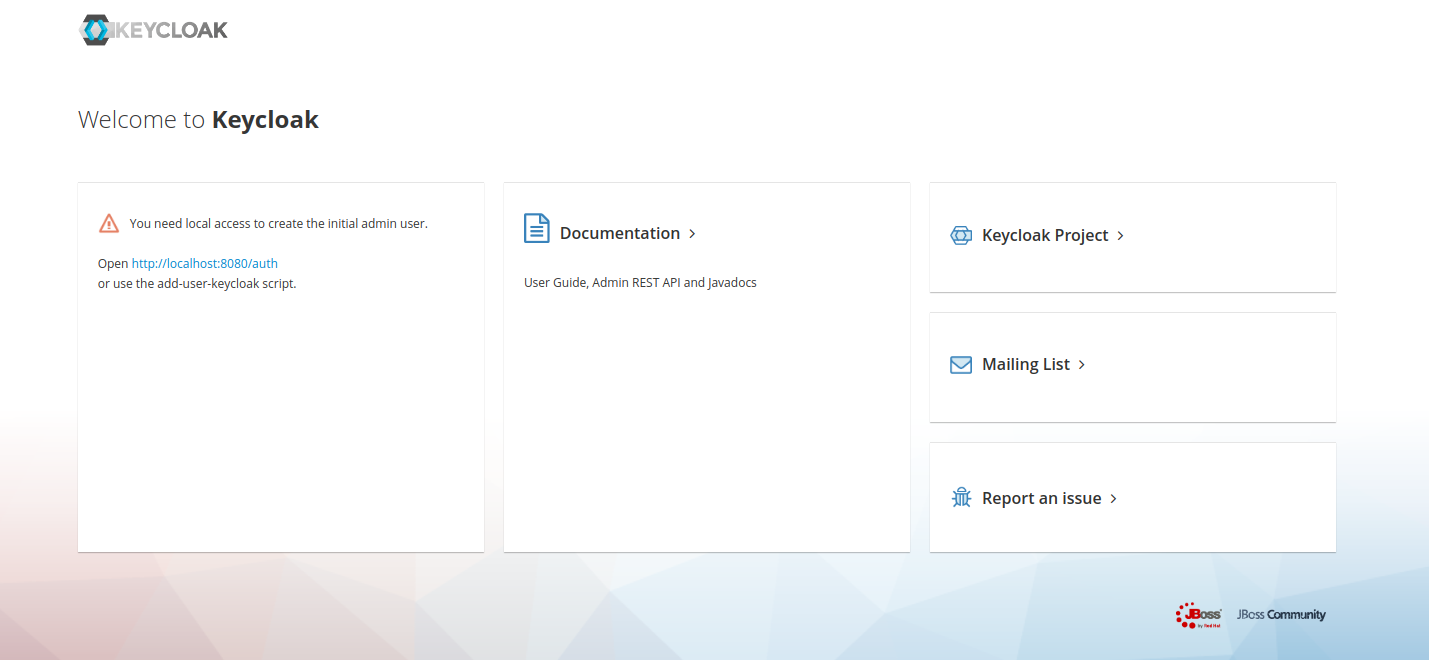Image resolution: width=1429 pixels, height=660 pixels.
Task: Open the JBoss Community link
Action: (x=1281, y=615)
